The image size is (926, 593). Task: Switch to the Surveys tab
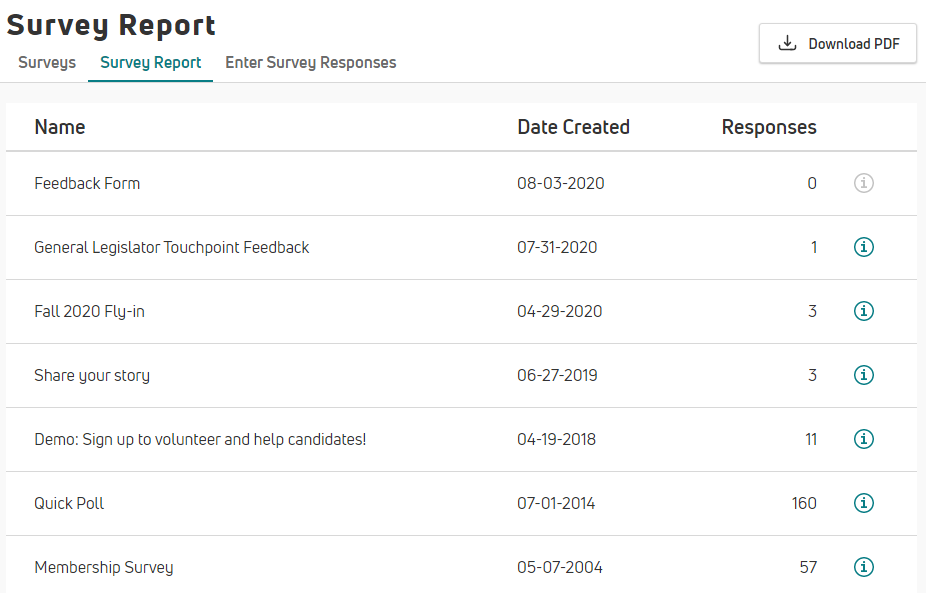click(47, 62)
